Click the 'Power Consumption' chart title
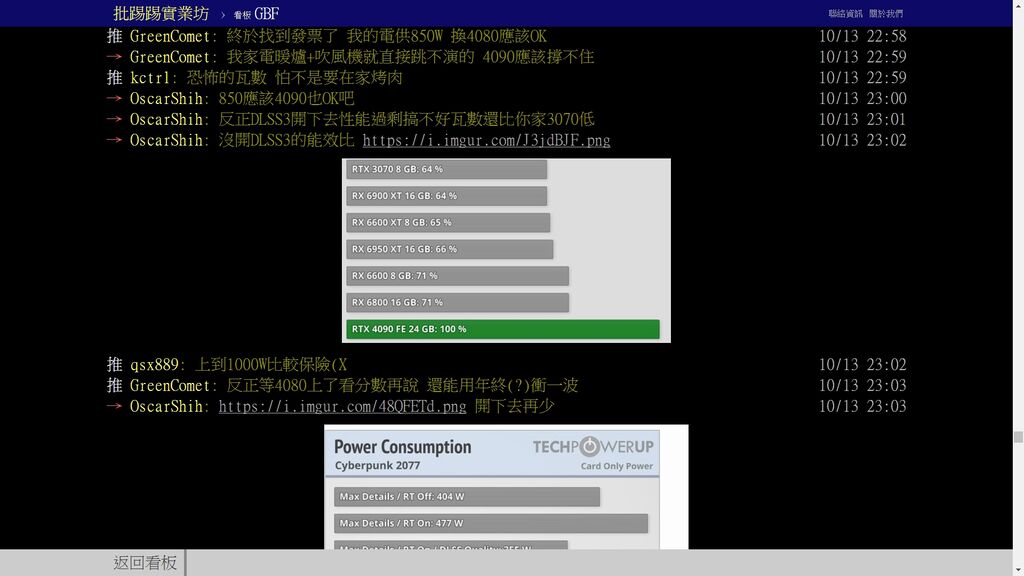1024x576 pixels. tap(402, 447)
